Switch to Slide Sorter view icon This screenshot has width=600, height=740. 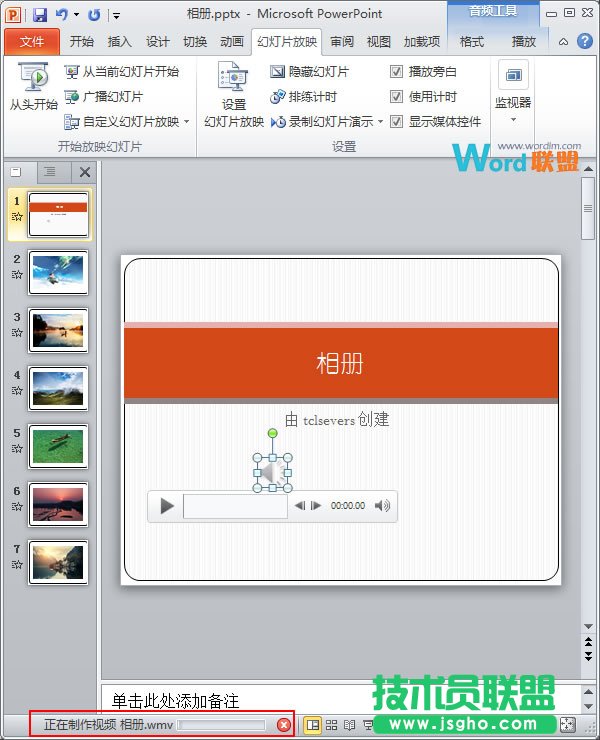pyautogui.click(x=331, y=725)
